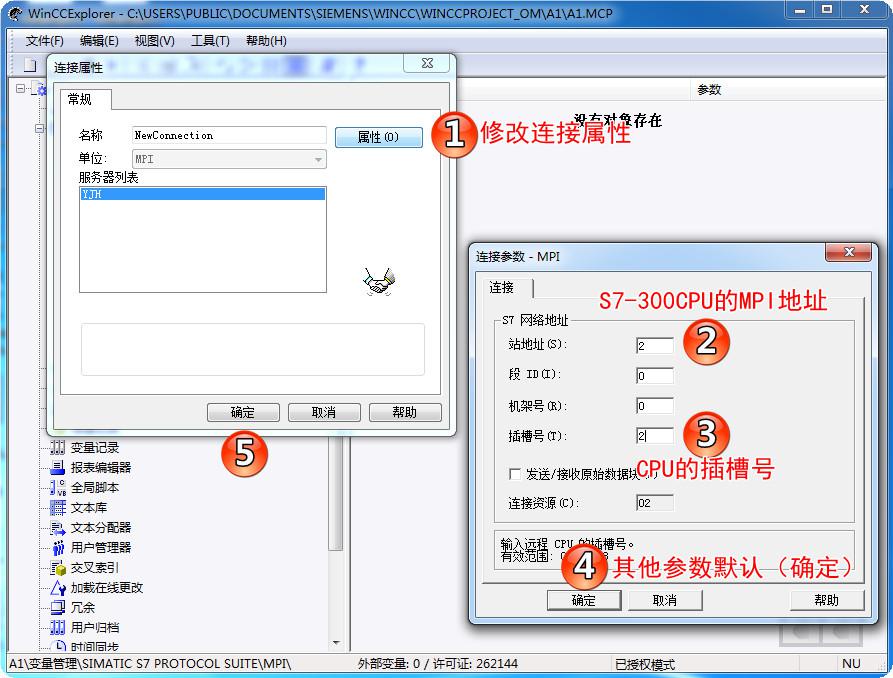This screenshot has height=678, width=893.
Task: Open the 视图(V) menu
Action: pos(154,41)
